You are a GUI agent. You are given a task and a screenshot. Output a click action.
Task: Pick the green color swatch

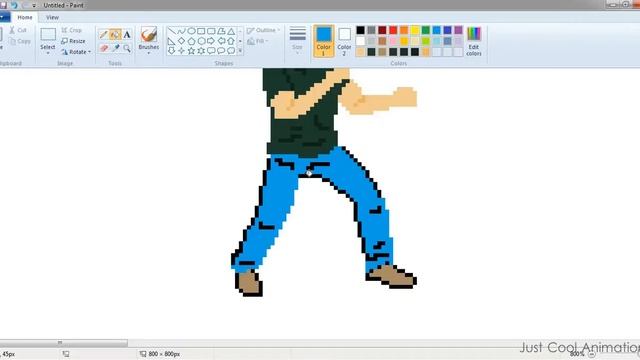click(x=426, y=30)
